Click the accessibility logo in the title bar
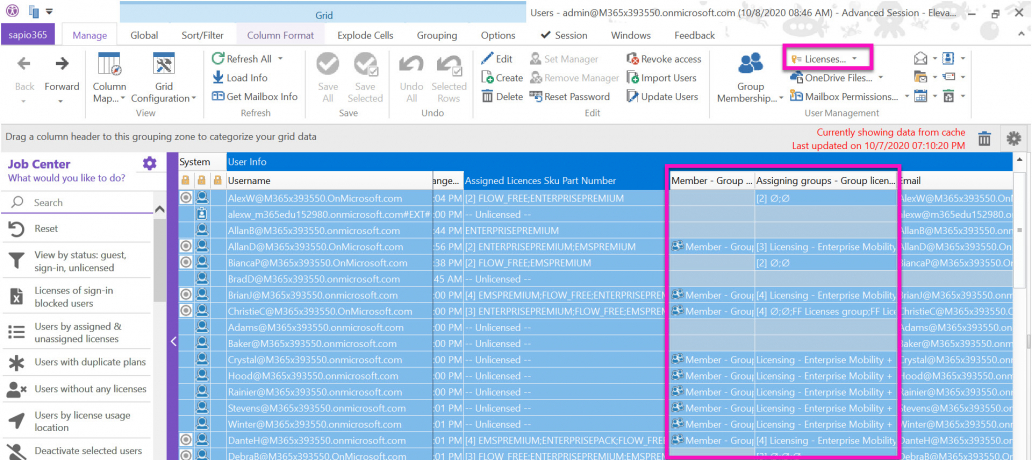The height and width of the screenshot is (460, 1032). pos(12,11)
